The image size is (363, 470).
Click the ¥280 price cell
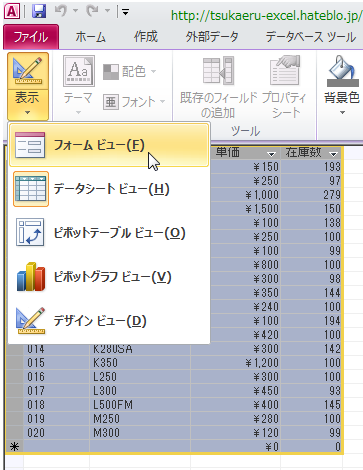tap(235, 419)
